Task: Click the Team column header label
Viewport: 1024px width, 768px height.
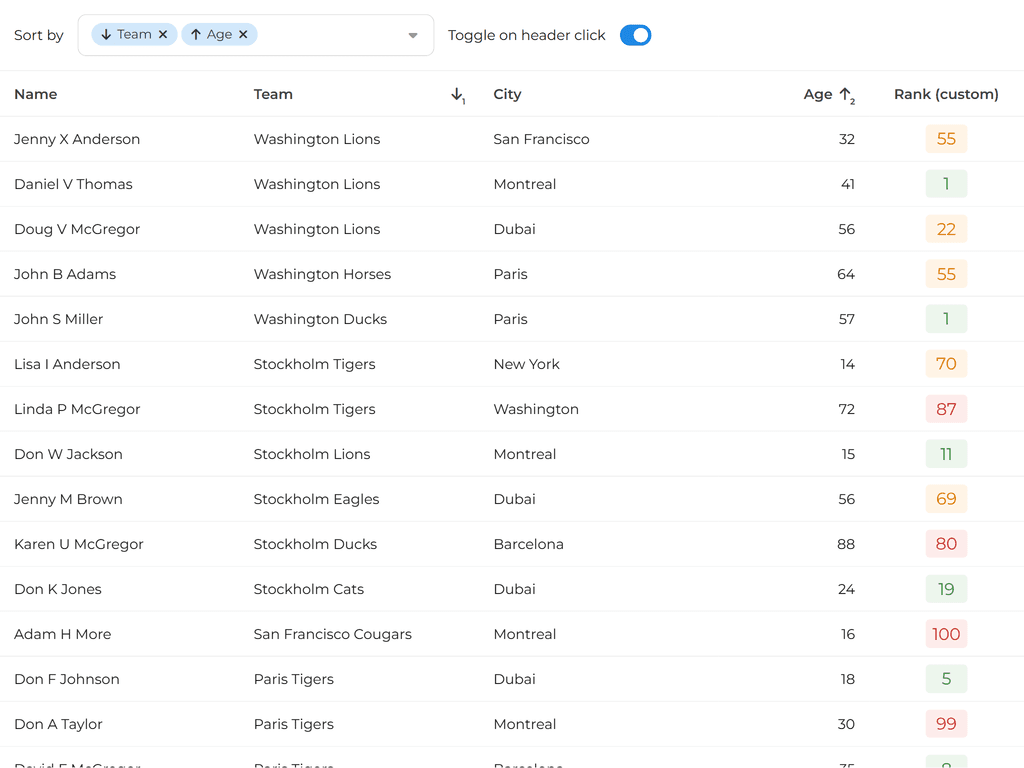Action: coord(273,94)
